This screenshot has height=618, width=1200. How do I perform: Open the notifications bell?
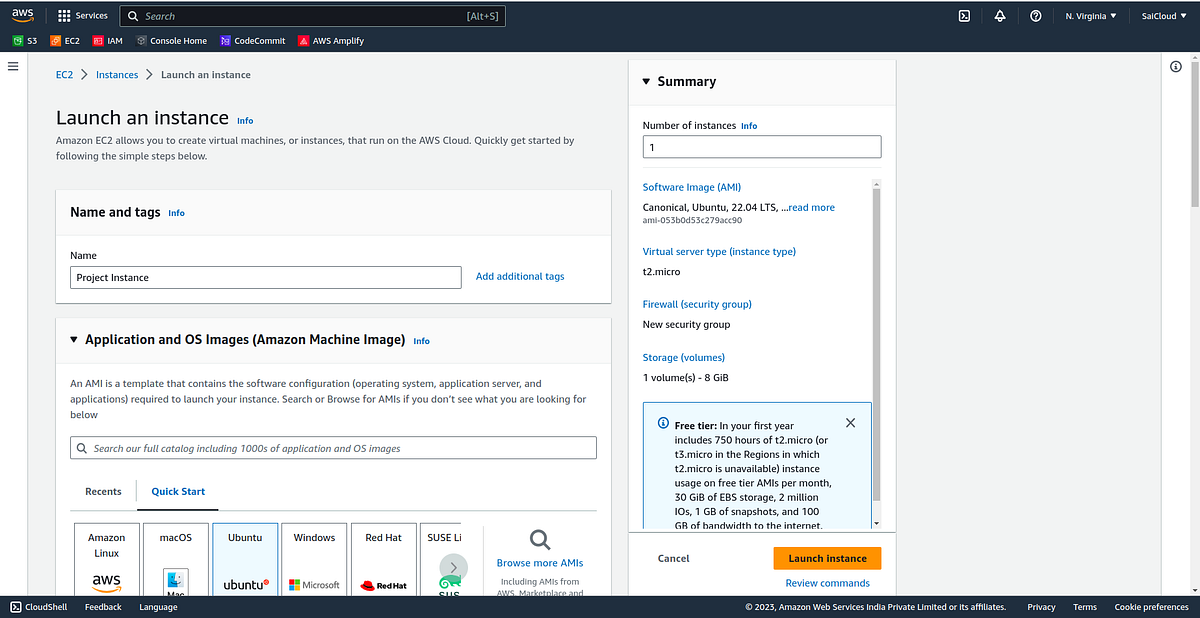[x=999, y=15]
